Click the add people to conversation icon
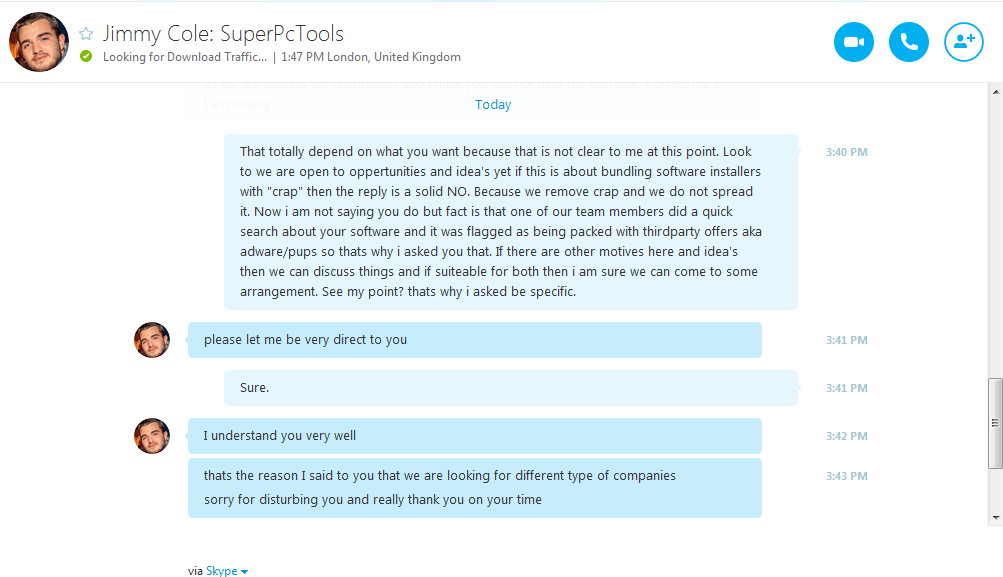This screenshot has height=577, width=1003. pos(963,42)
